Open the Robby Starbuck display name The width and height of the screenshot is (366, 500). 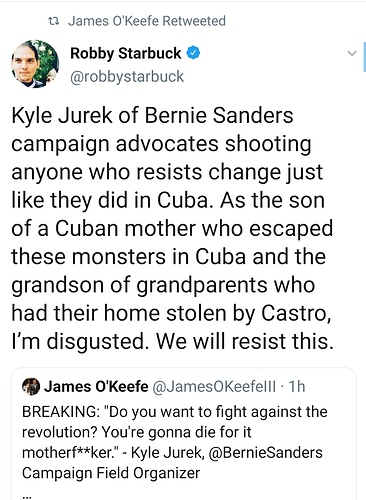(126, 54)
